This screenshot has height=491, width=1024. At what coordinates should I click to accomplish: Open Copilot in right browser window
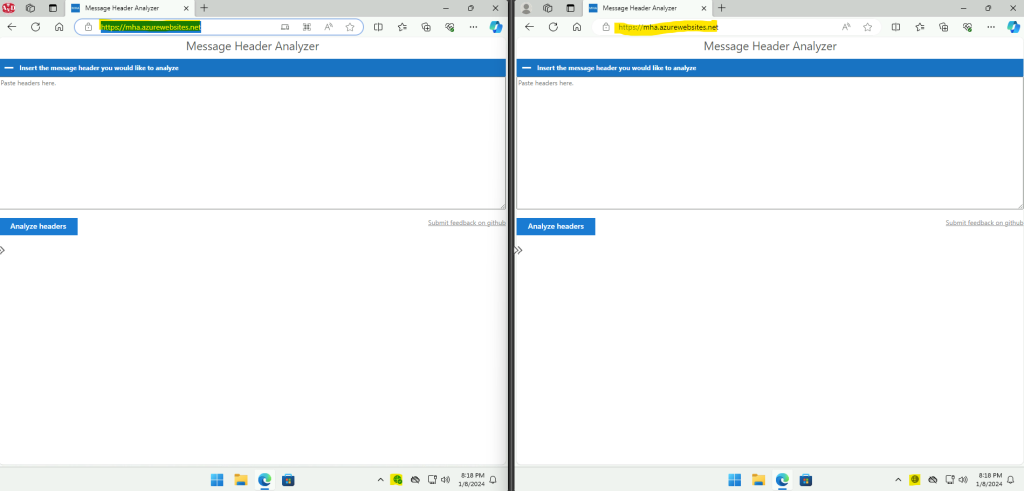point(1014,27)
